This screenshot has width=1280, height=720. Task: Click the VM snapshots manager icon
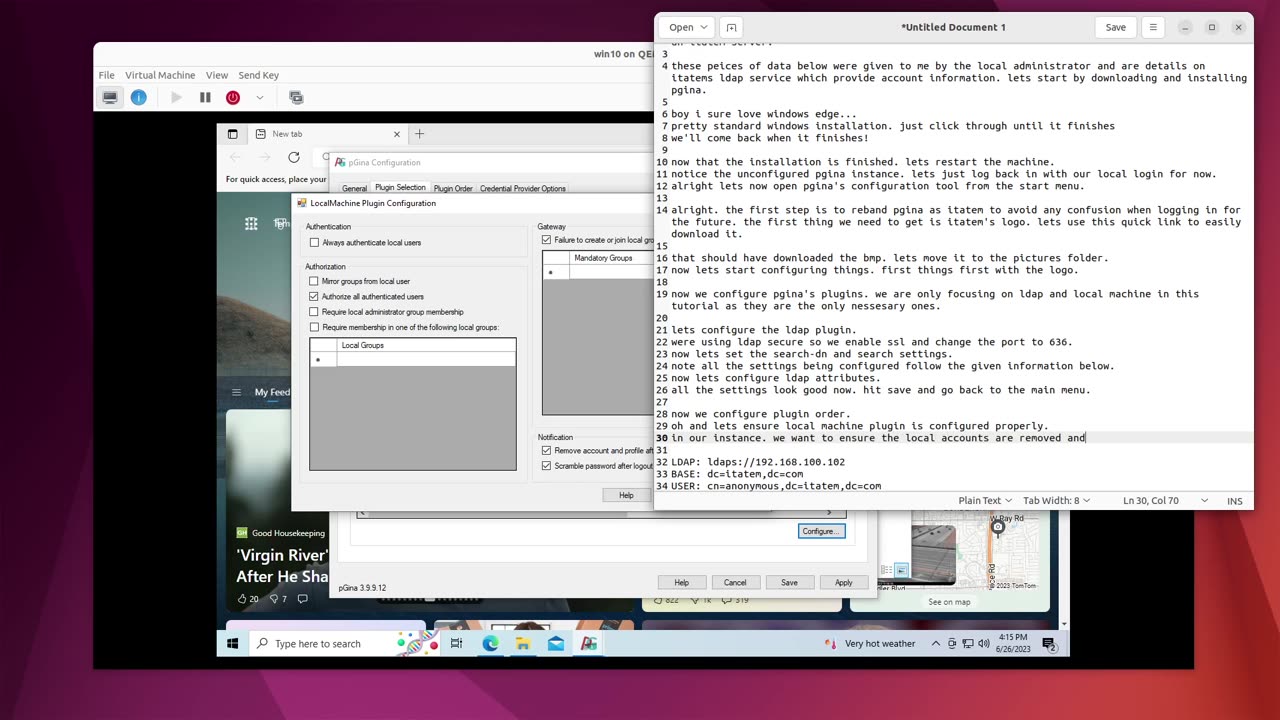296,97
